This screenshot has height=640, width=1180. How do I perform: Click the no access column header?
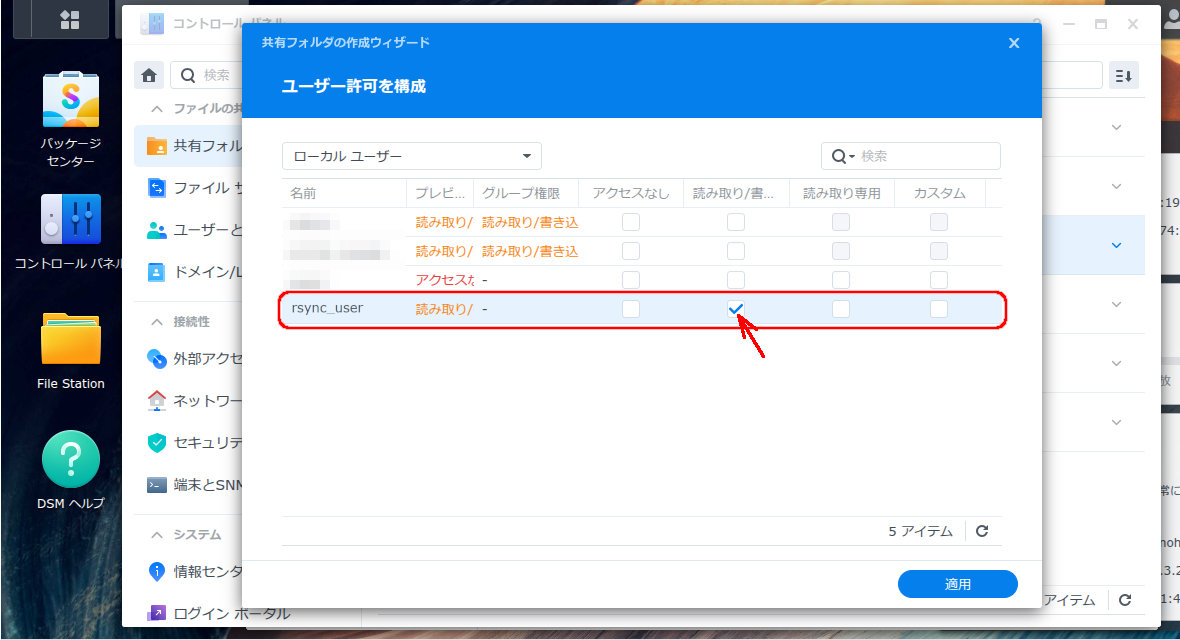pos(631,194)
